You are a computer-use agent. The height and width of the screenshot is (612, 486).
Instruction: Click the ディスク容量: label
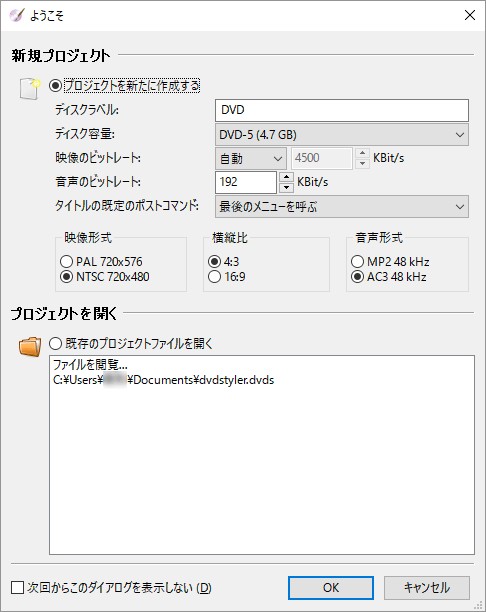coord(85,134)
